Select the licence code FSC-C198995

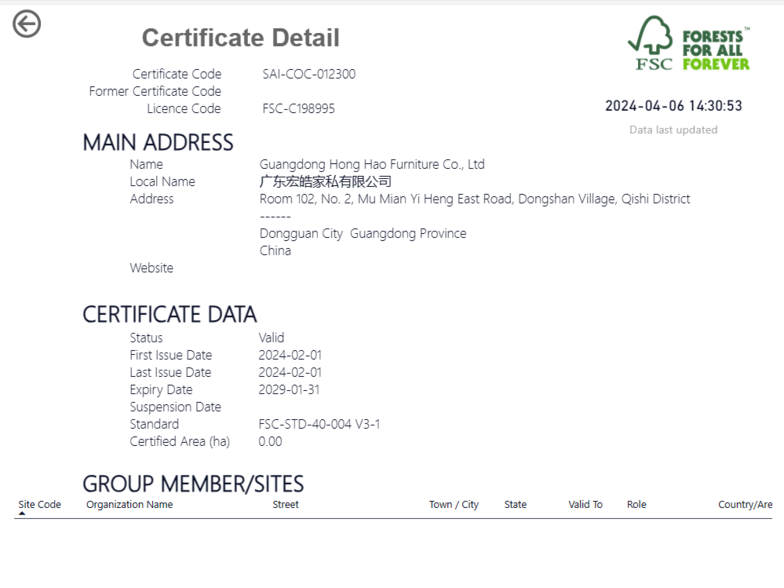(x=299, y=109)
